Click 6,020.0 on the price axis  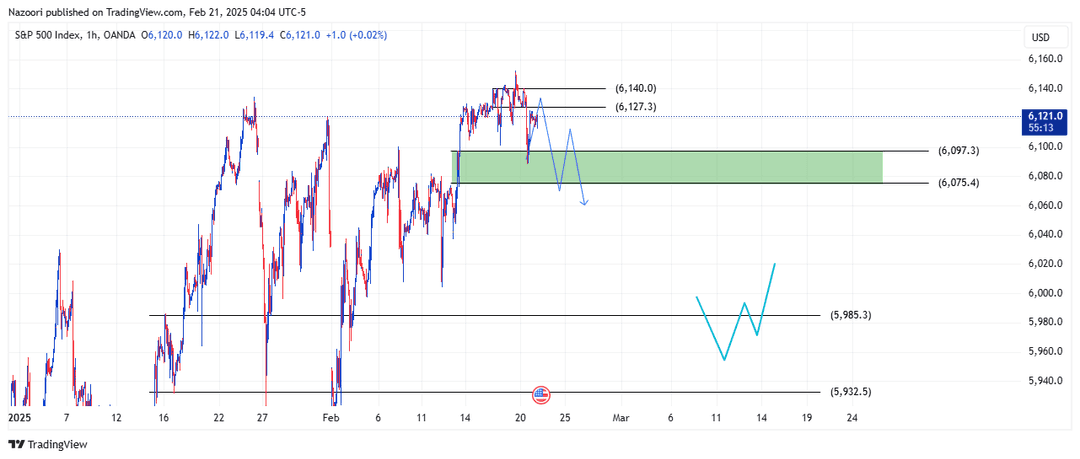[1045, 264]
